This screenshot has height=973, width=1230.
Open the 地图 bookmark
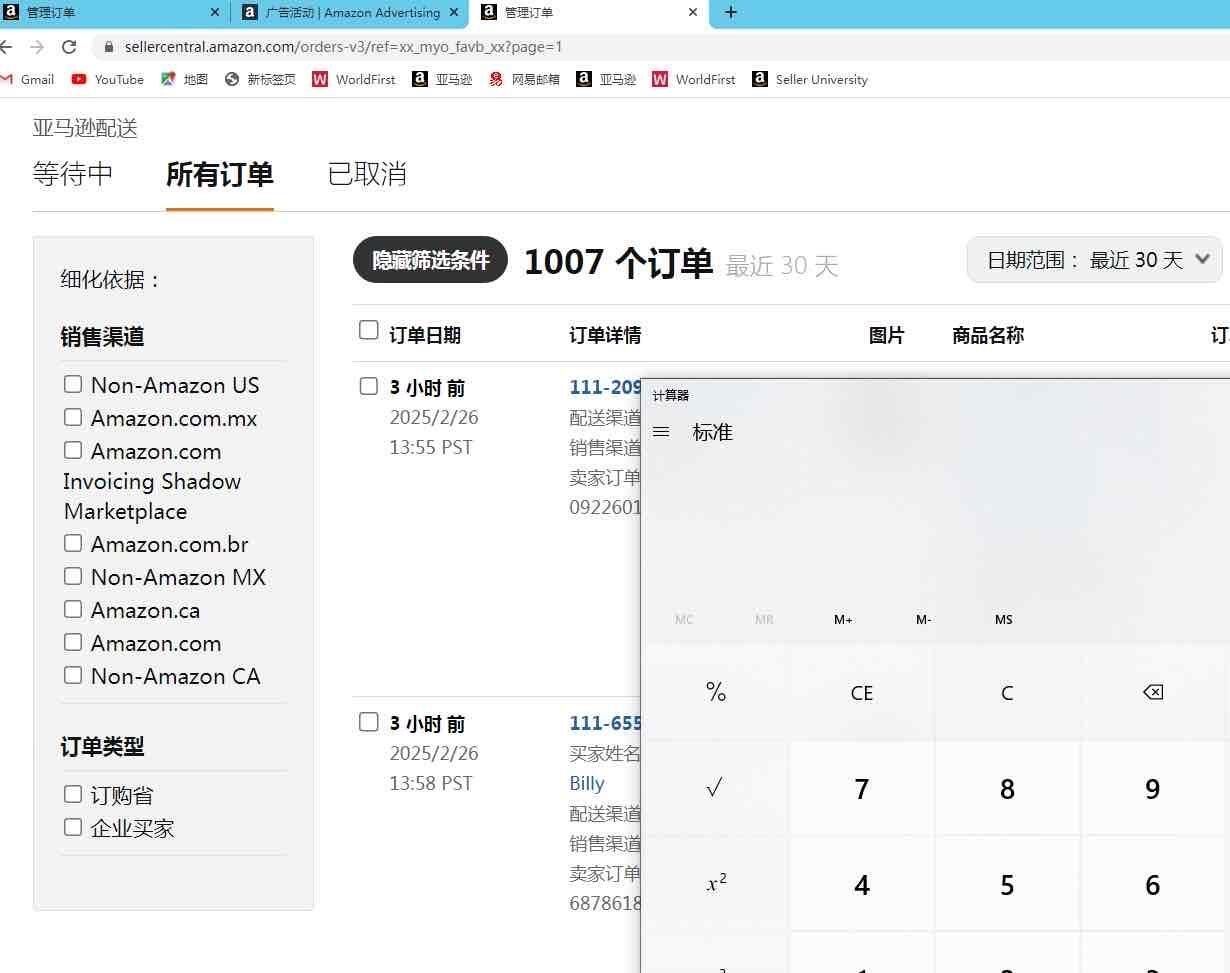[x=184, y=79]
